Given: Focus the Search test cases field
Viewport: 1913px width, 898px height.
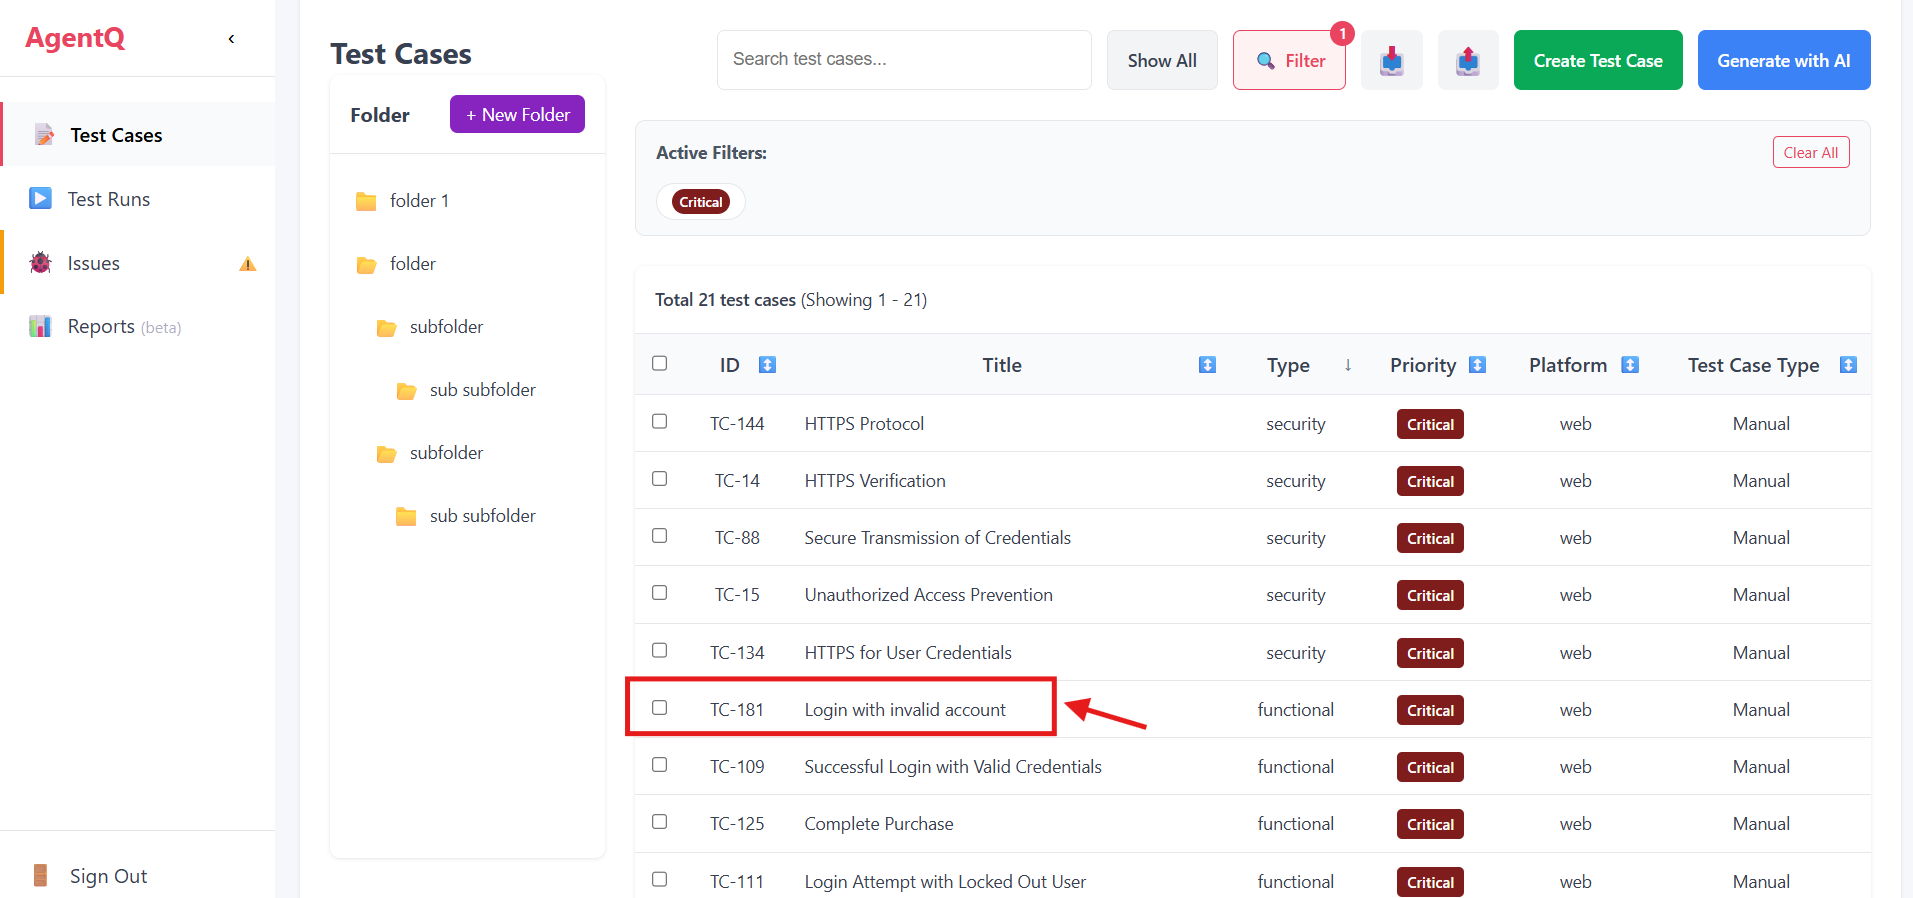Looking at the screenshot, I should (903, 60).
